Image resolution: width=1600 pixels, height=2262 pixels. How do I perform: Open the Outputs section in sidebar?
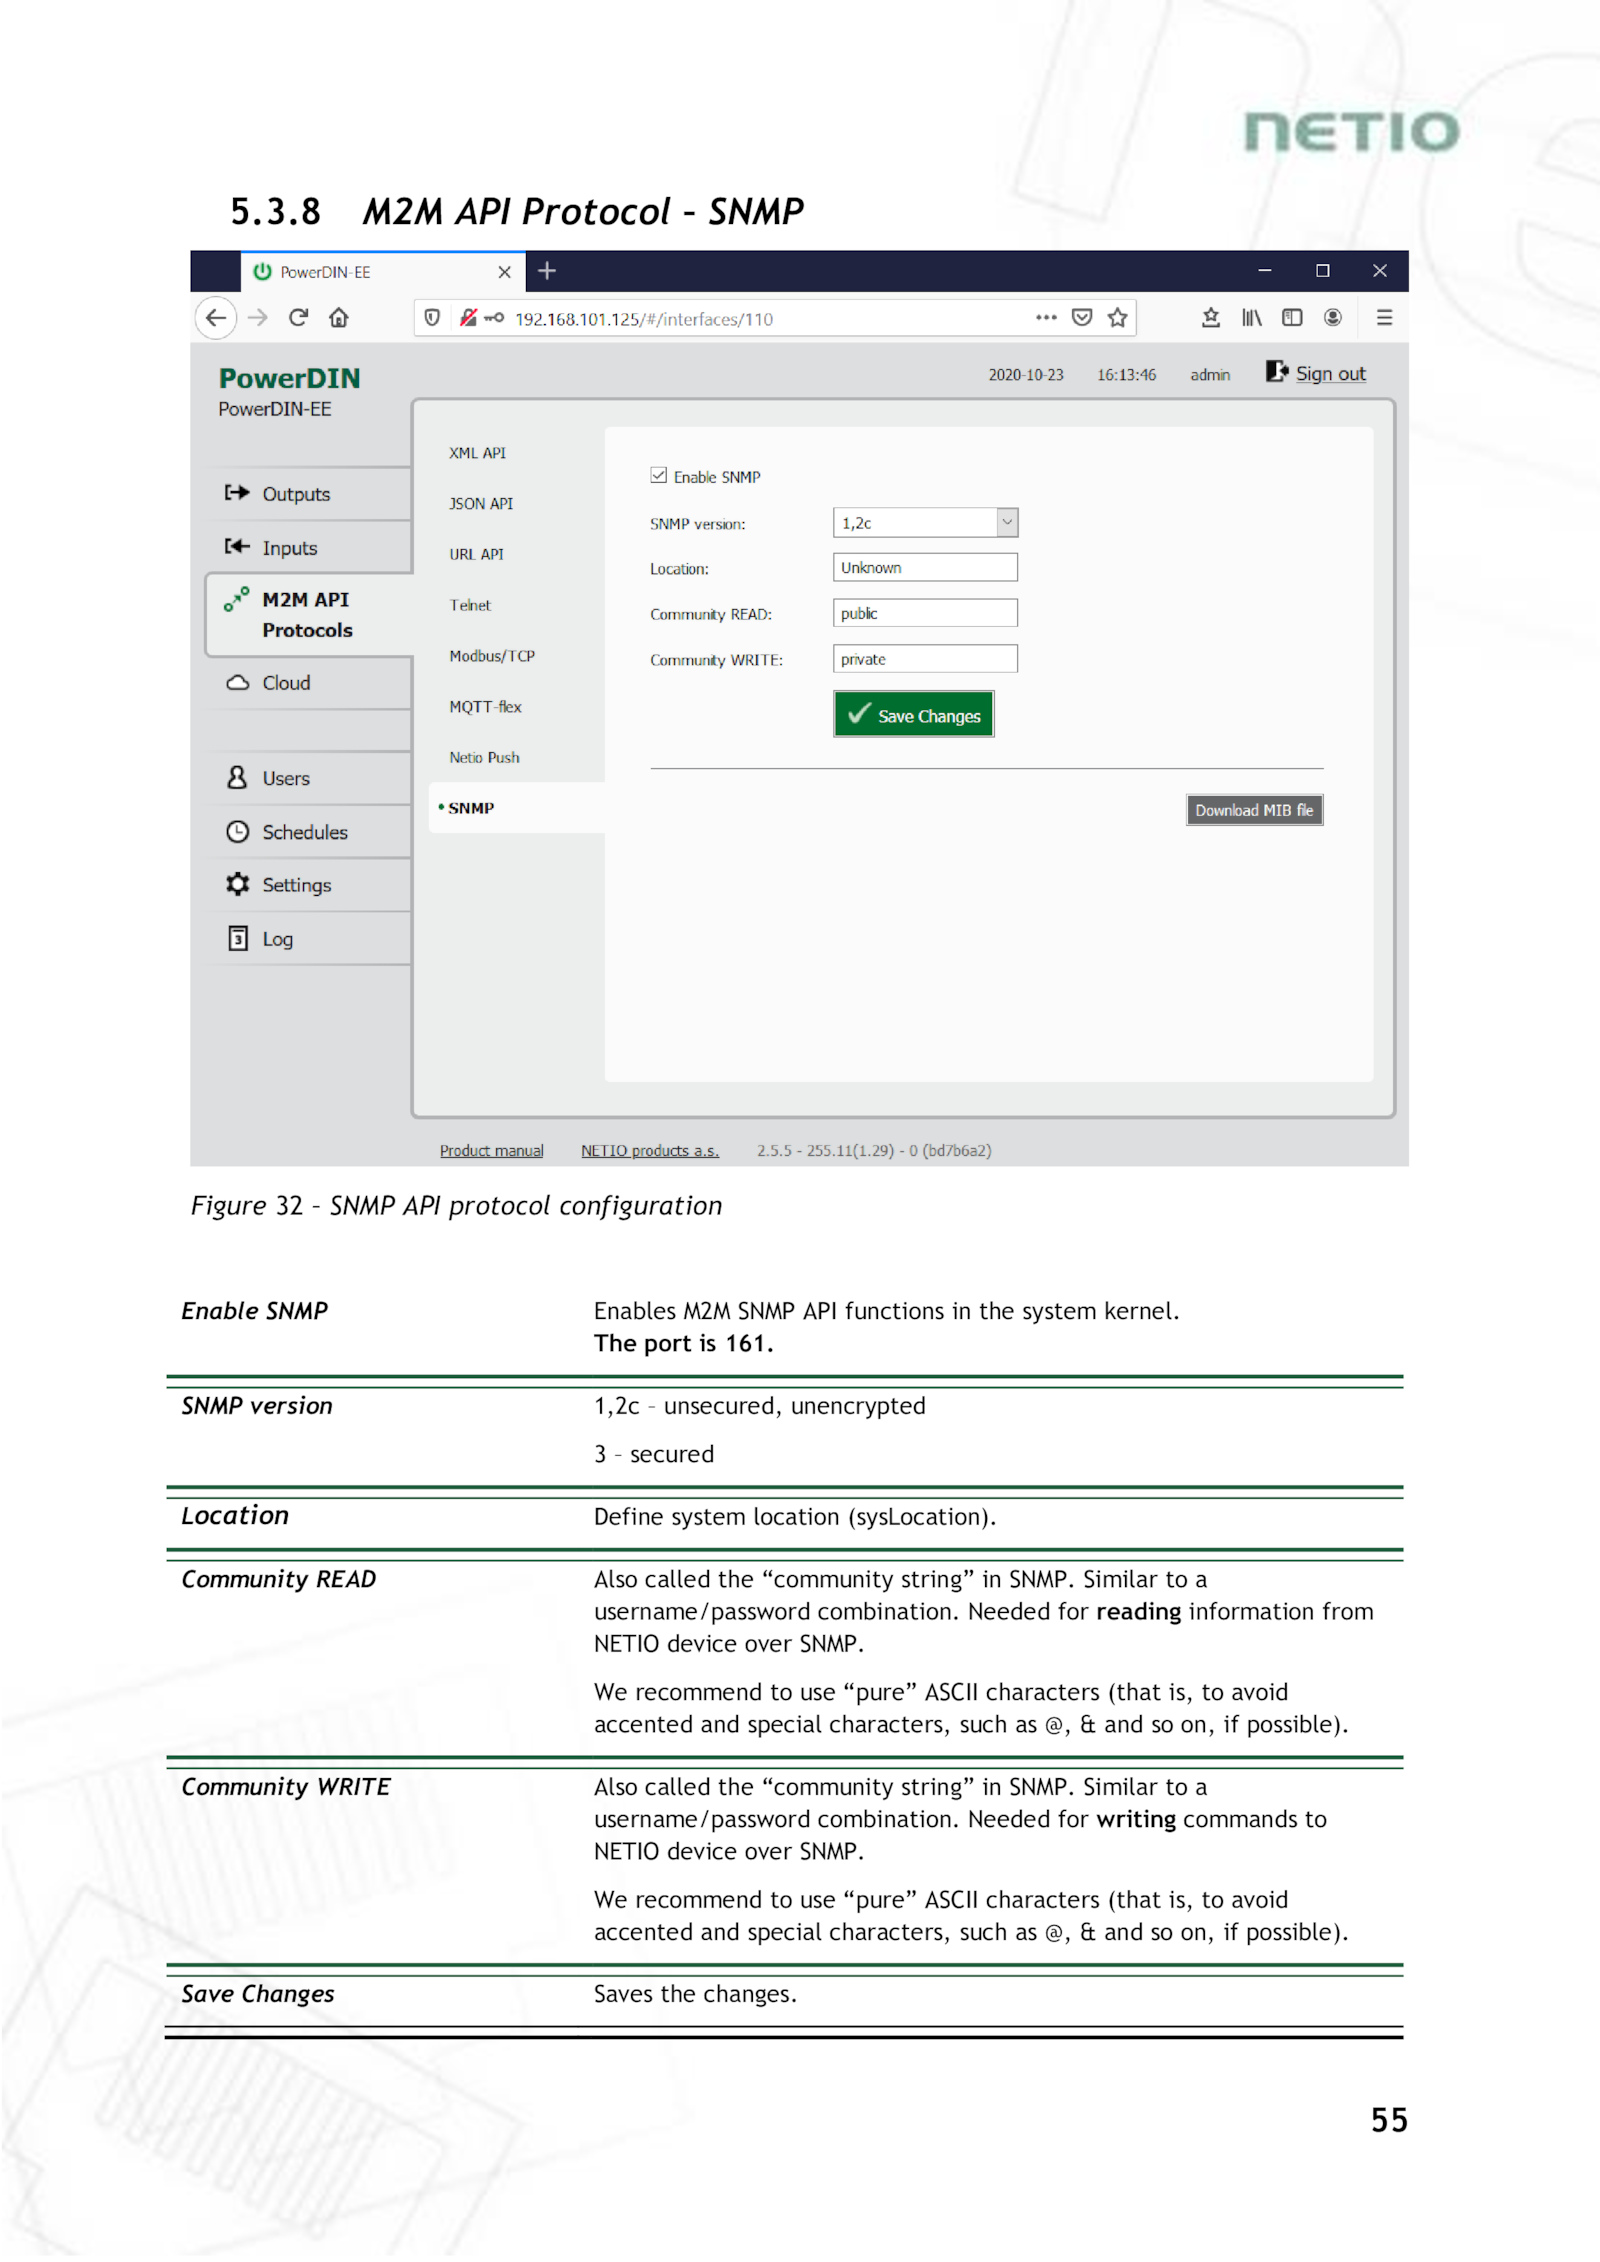[x=295, y=494]
